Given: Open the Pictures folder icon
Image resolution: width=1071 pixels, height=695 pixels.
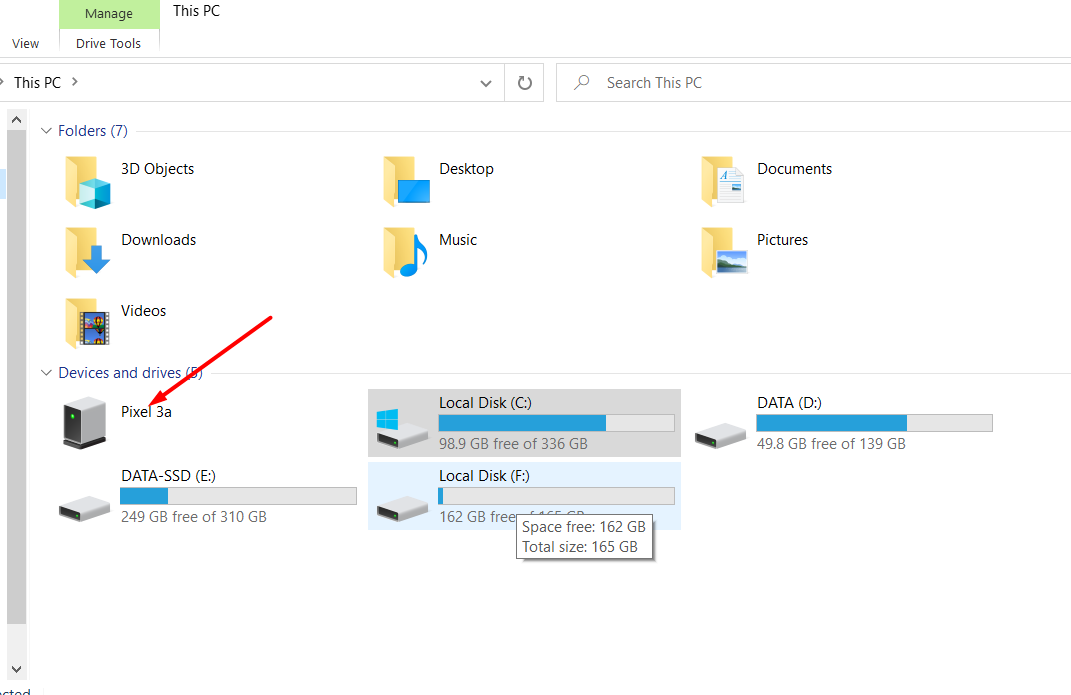Looking at the screenshot, I should pyautogui.click(x=723, y=252).
